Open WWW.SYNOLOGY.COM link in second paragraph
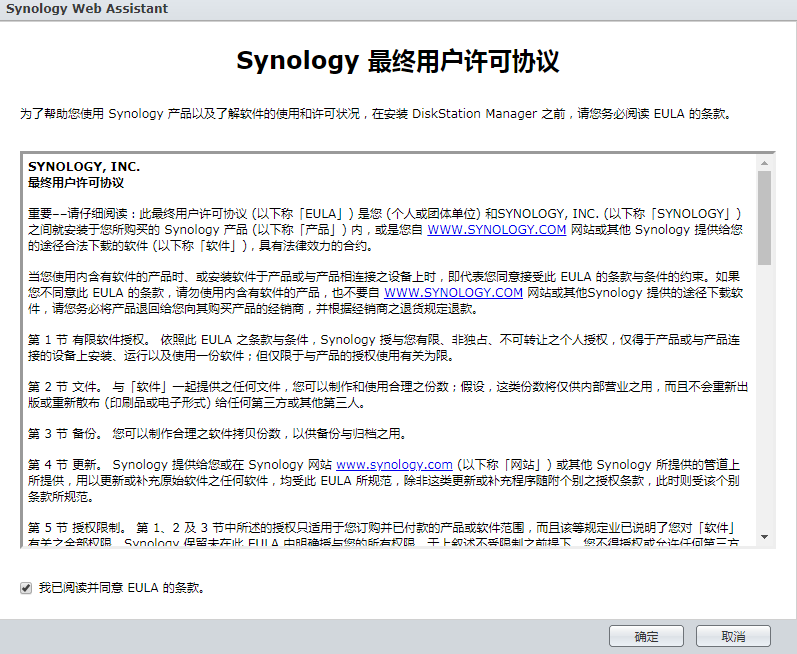 [453, 292]
